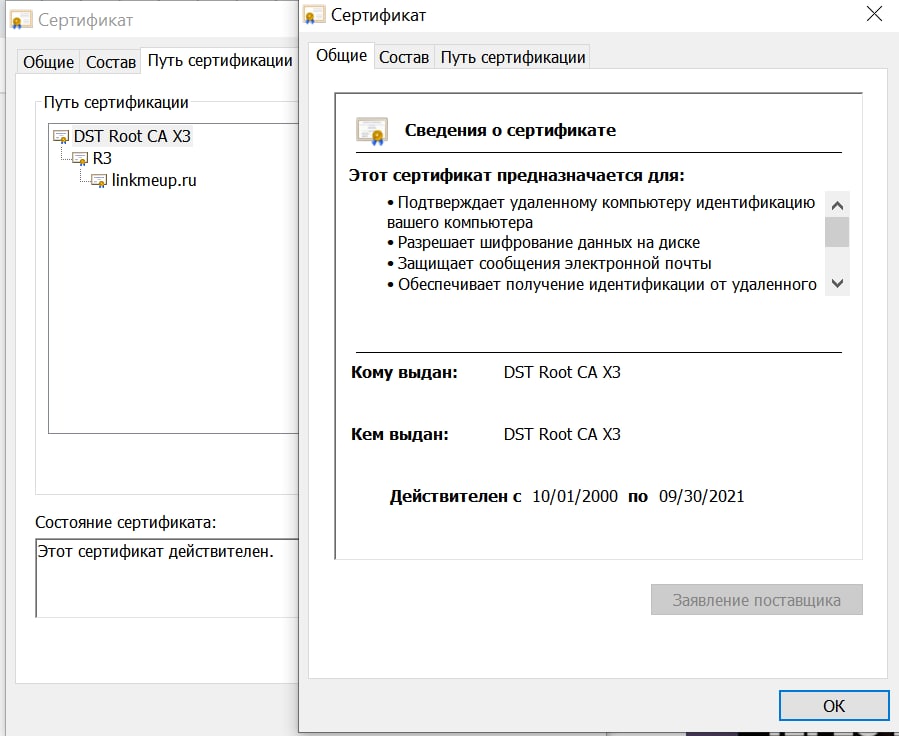This screenshot has height=736, width=899.
Task: Click the scrollbar thumb in purposes list
Action: (x=837, y=232)
